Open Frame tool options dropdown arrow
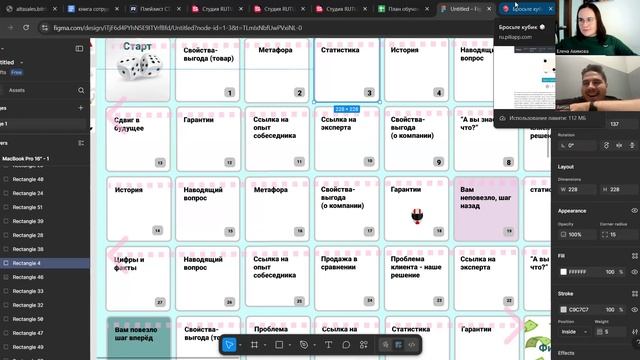Viewport: 640px width, 360px height. click(265, 345)
